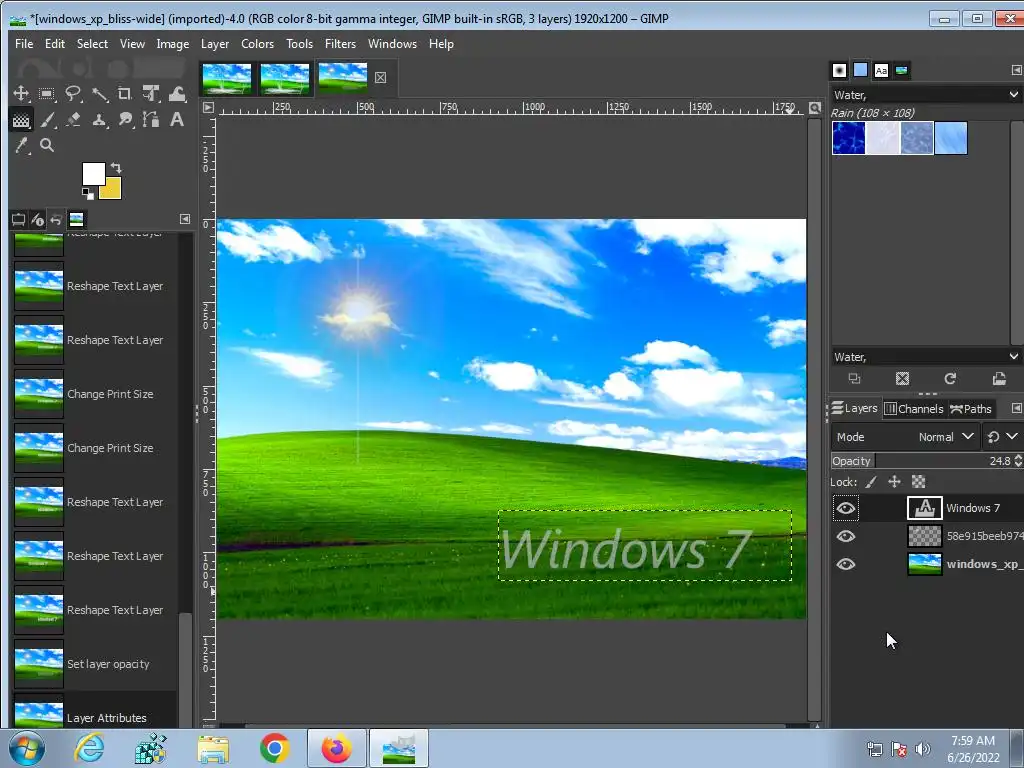Select the Gradient fill tool
Viewport: 1024px width, 768px height.
pyautogui.click(x=21, y=120)
